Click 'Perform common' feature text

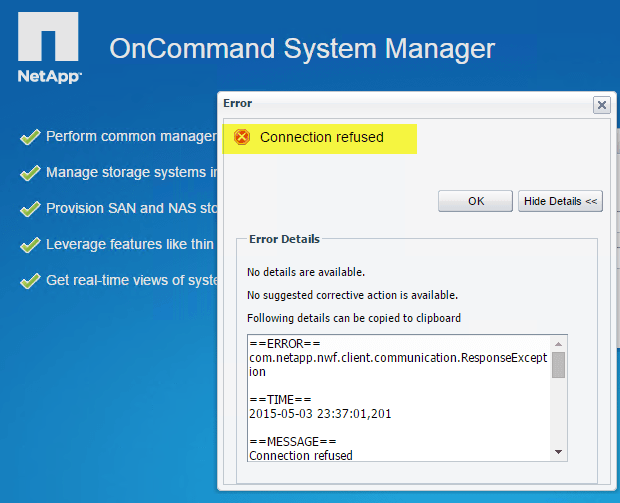pyautogui.click(x=132, y=136)
